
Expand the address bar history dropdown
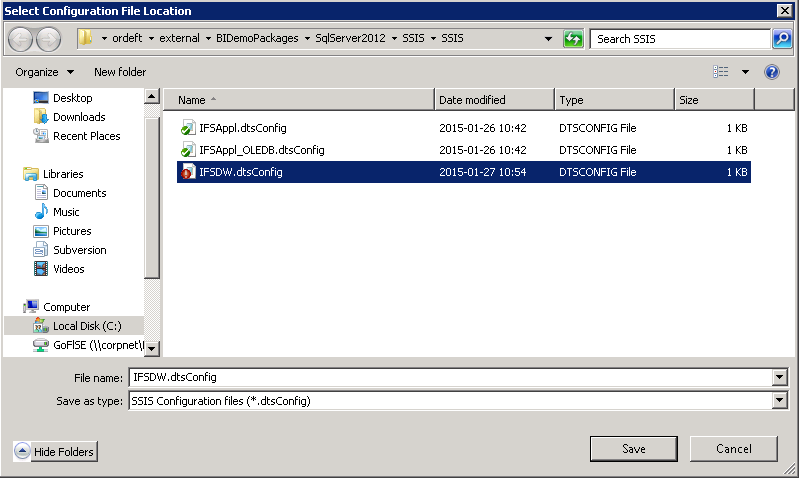549,39
